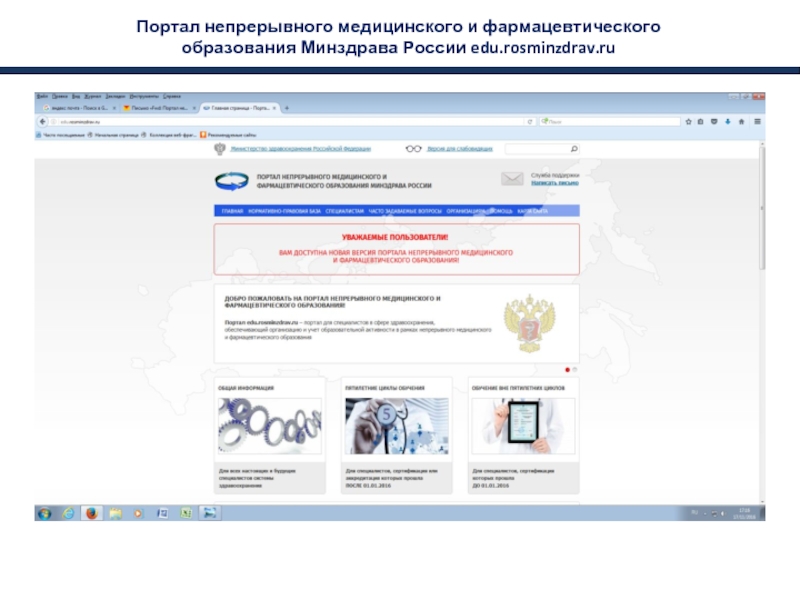Viewport: 800px width, 600px height.
Task: Switch to Firefox on the taskbar
Action: [92, 513]
